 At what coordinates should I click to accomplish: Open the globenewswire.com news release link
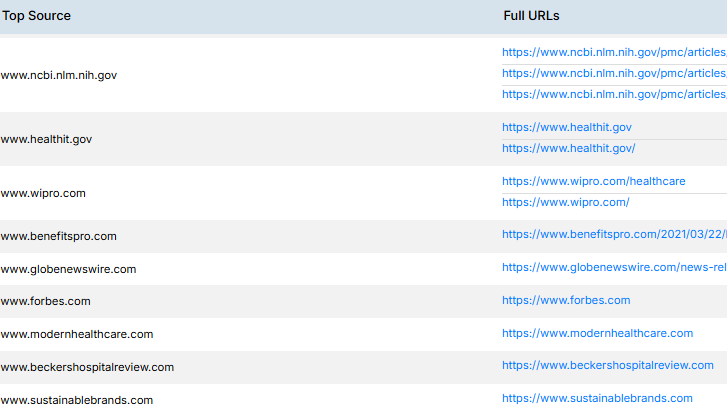click(x=613, y=267)
